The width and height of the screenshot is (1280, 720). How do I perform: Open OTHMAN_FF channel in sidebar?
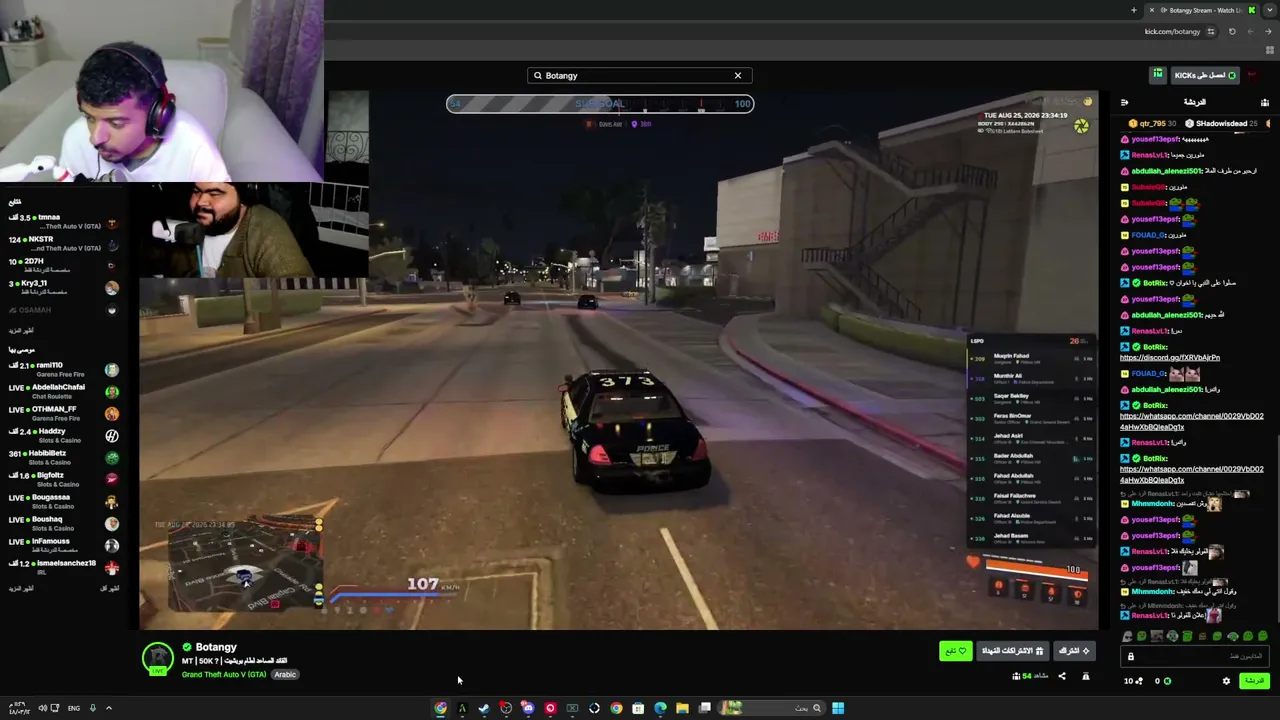(x=62, y=414)
